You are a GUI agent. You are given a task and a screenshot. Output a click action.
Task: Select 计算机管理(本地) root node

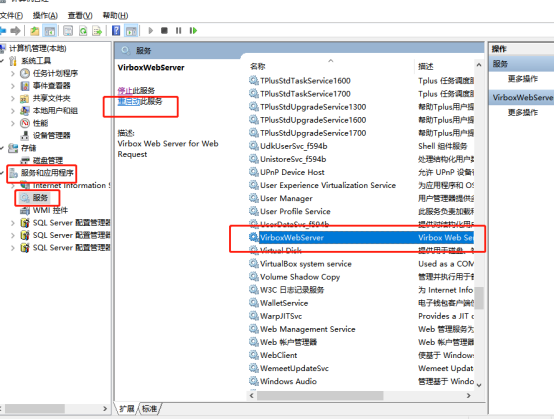37,48
